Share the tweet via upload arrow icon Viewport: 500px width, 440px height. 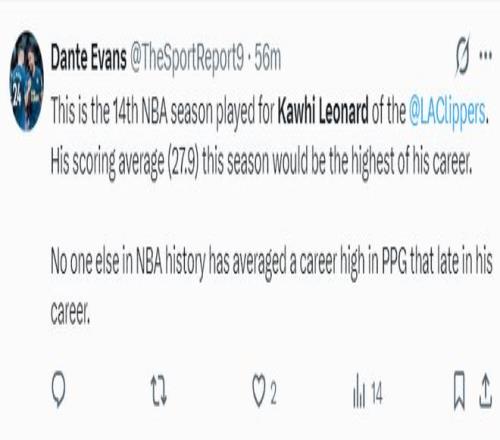[485, 391]
